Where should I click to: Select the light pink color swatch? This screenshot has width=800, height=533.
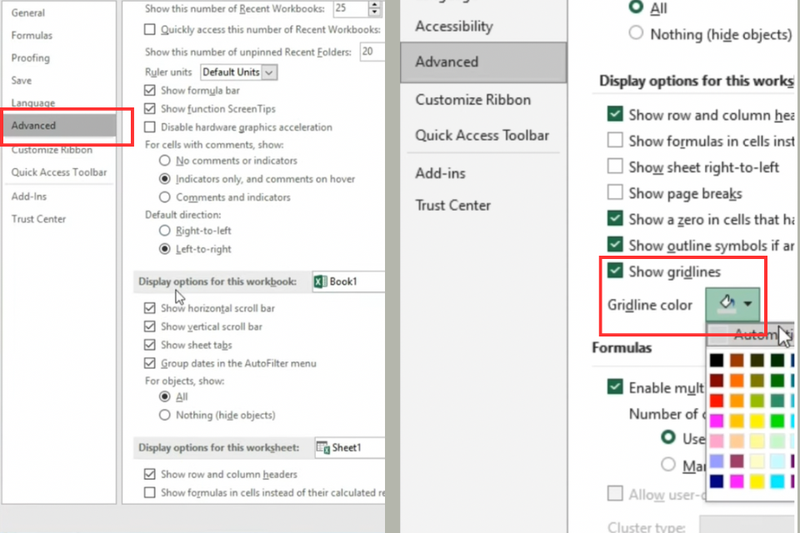tap(716, 441)
